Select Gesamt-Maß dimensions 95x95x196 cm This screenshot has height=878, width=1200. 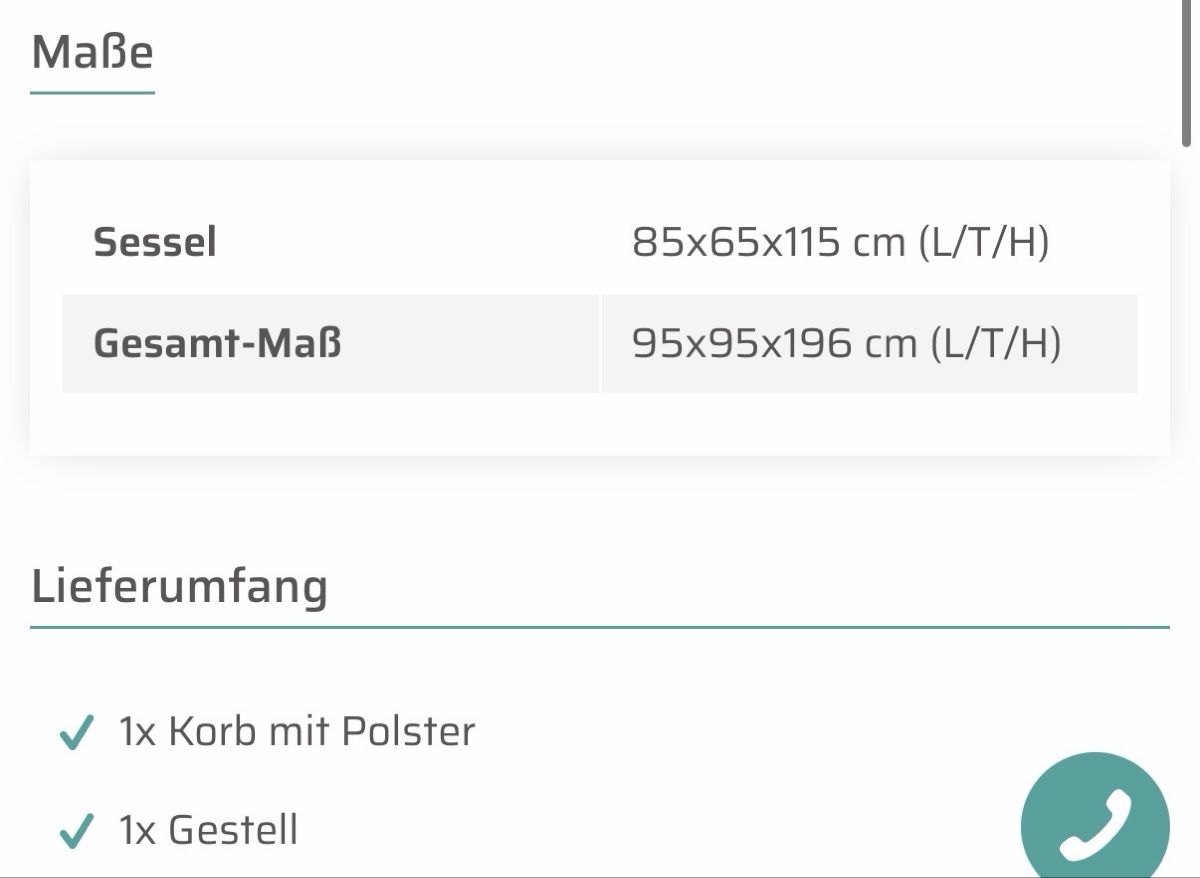pyautogui.click(x=846, y=344)
